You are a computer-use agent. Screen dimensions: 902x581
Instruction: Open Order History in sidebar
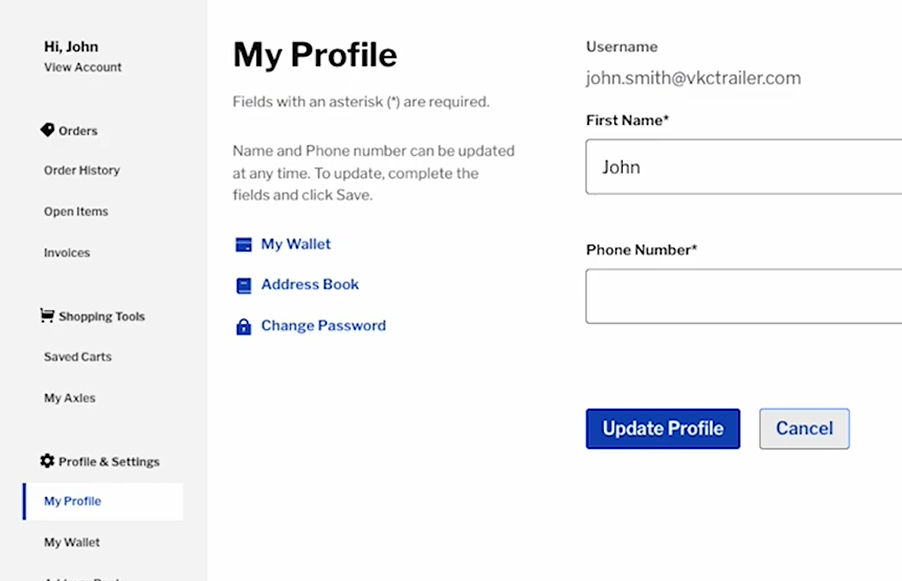click(x=82, y=170)
